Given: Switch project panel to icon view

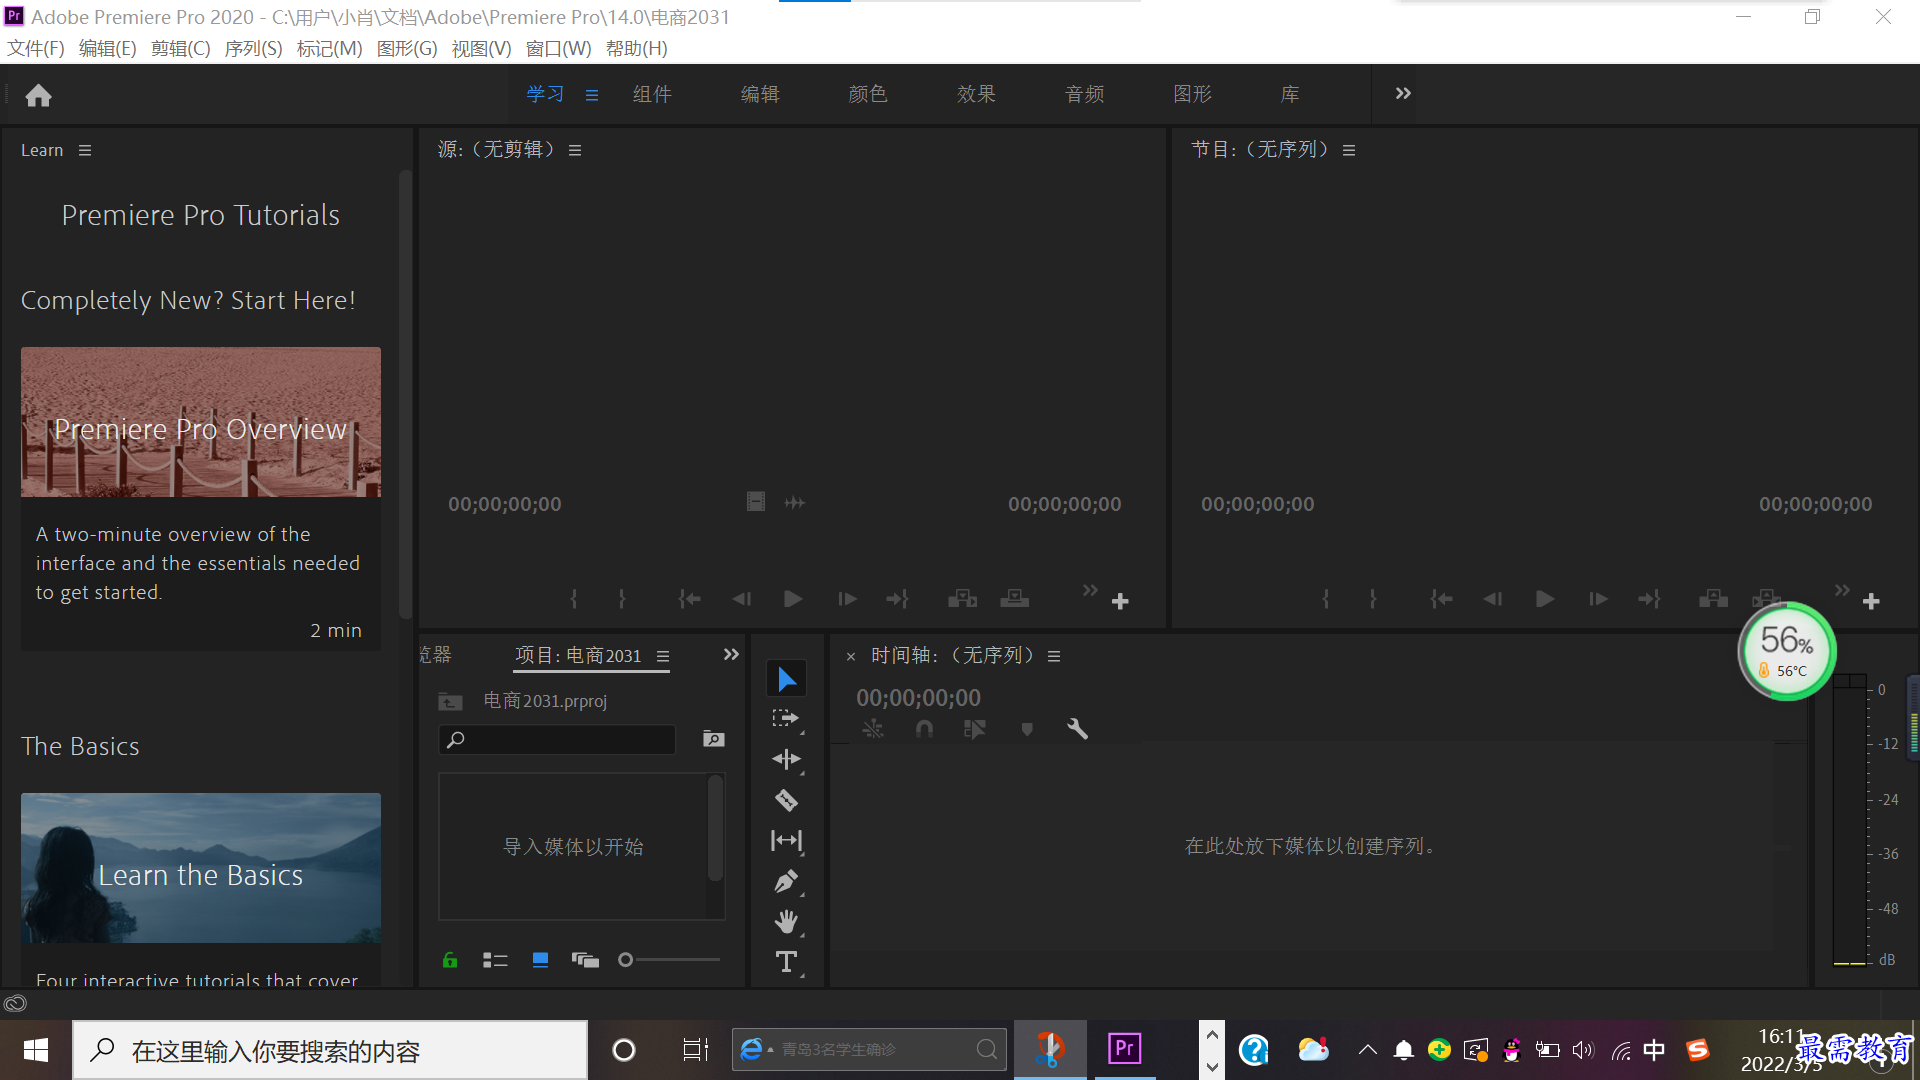Looking at the screenshot, I should [540, 960].
